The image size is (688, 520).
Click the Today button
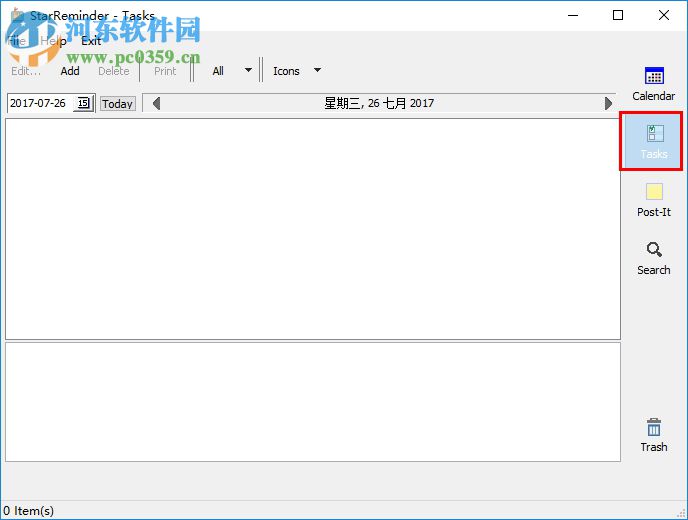tap(118, 104)
